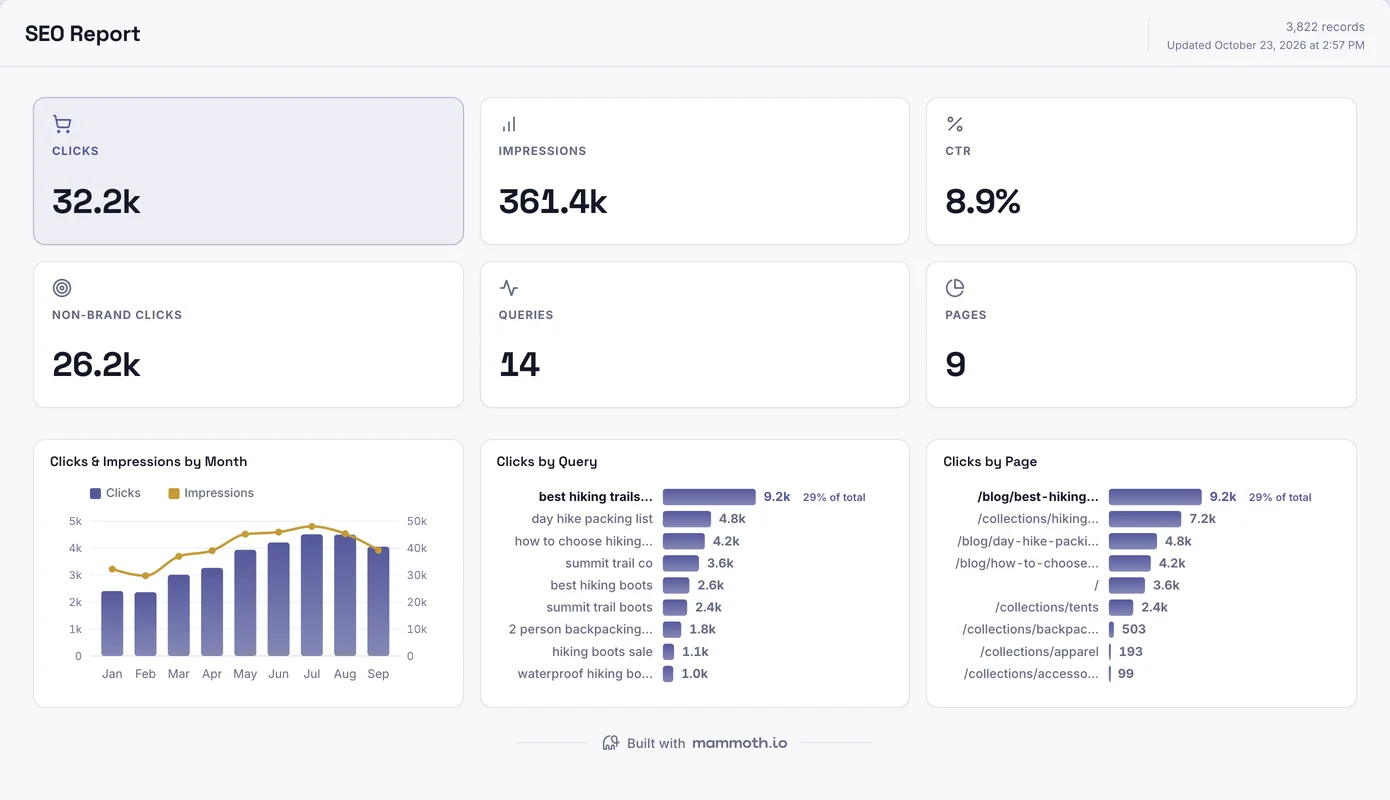
Task: Toggle the Impressions legend swatch in chart
Action: coord(174,493)
